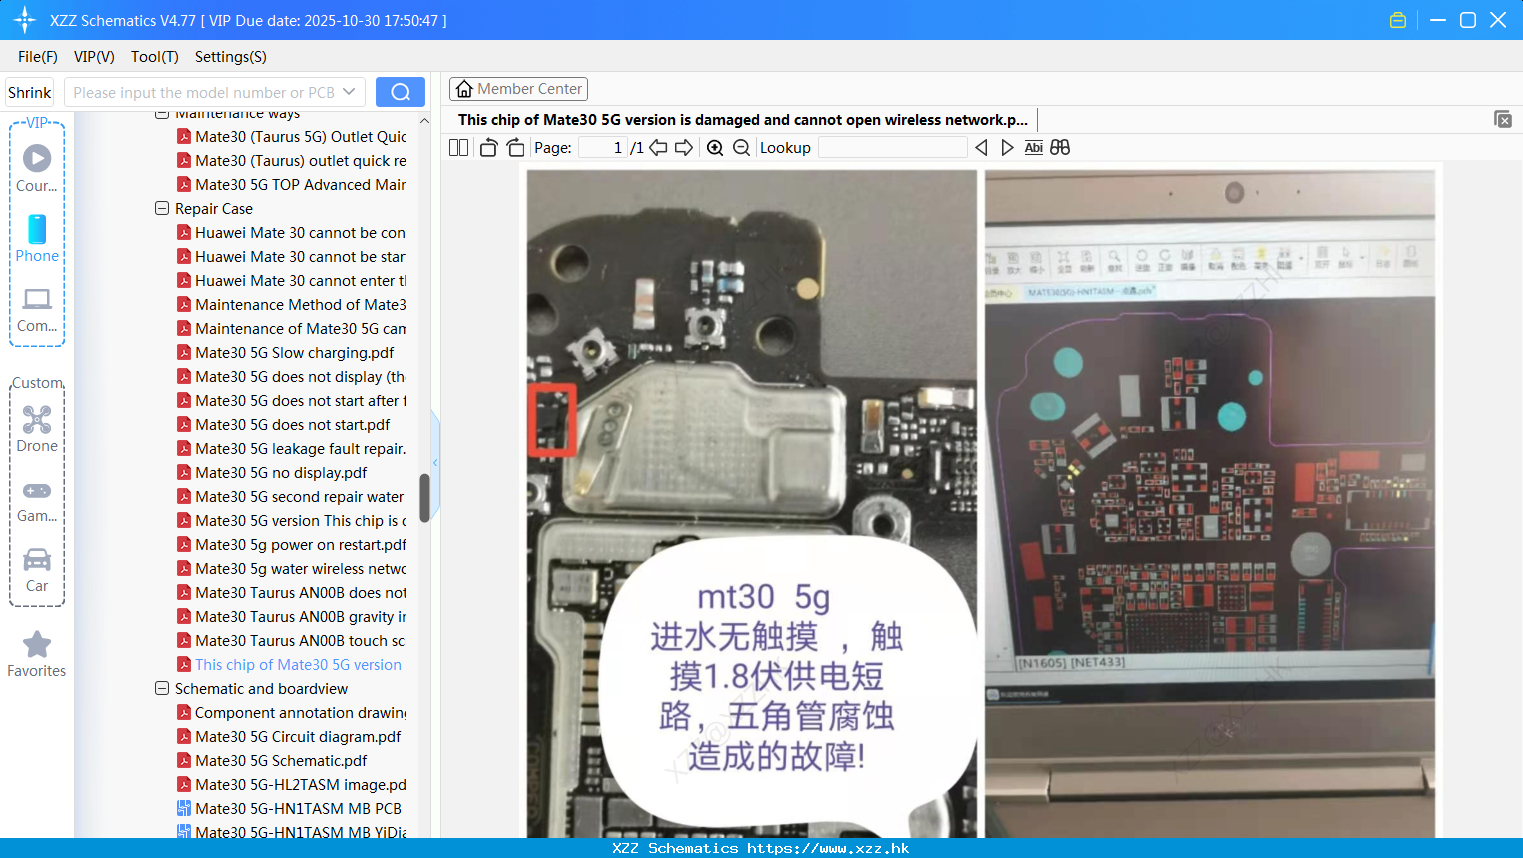Open the File(F) menu
1523x858 pixels.
(x=38, y=57)
